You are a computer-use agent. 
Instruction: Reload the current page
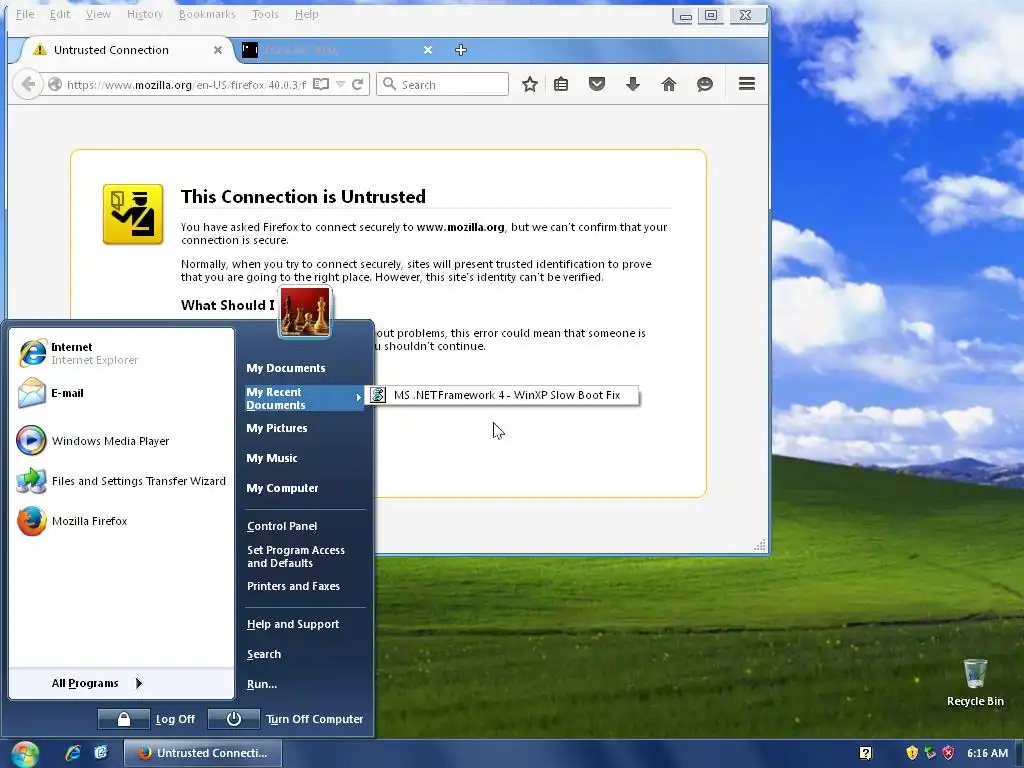tap(357, 84)
